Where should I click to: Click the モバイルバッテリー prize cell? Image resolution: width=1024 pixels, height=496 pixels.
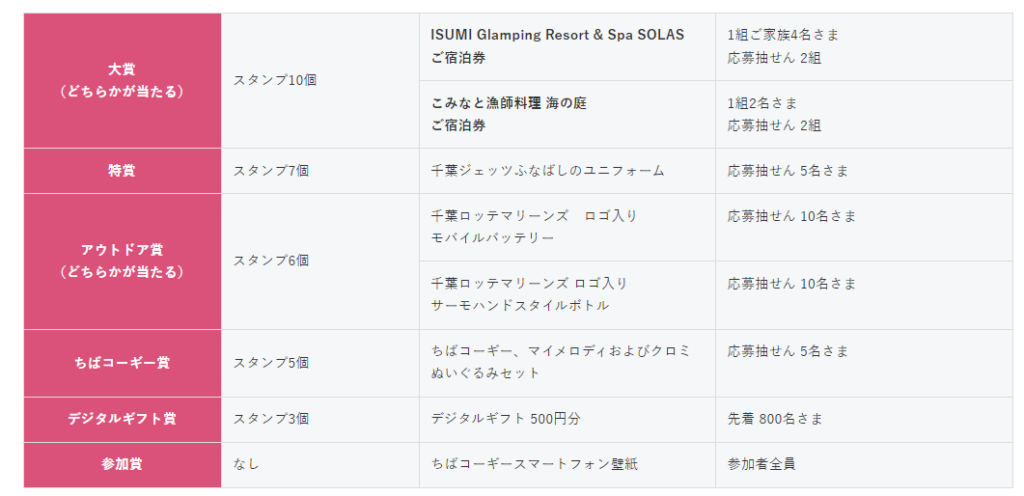click(x=567, y=227)
